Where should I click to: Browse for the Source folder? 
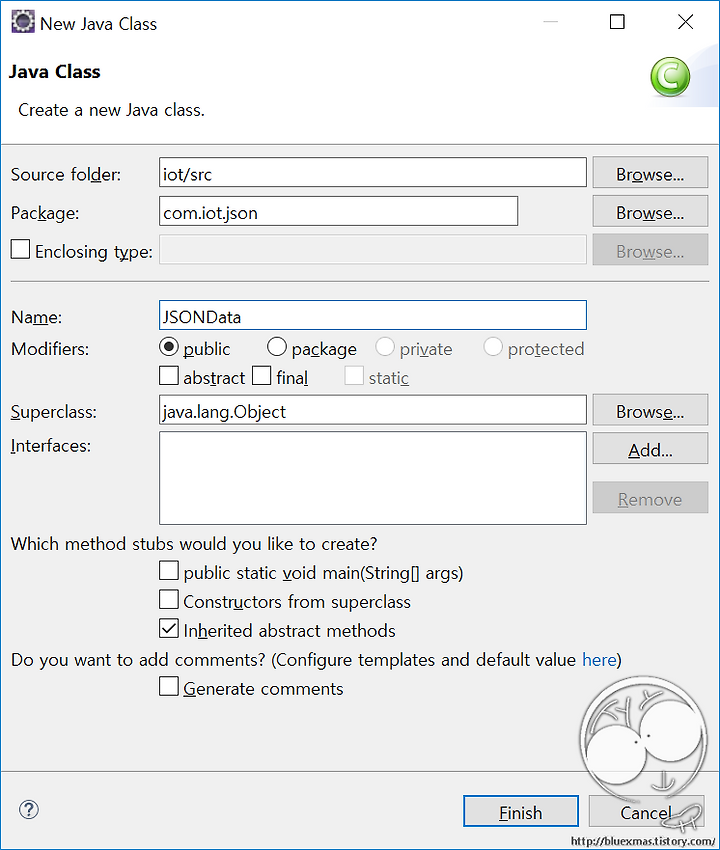click(650, 172)
